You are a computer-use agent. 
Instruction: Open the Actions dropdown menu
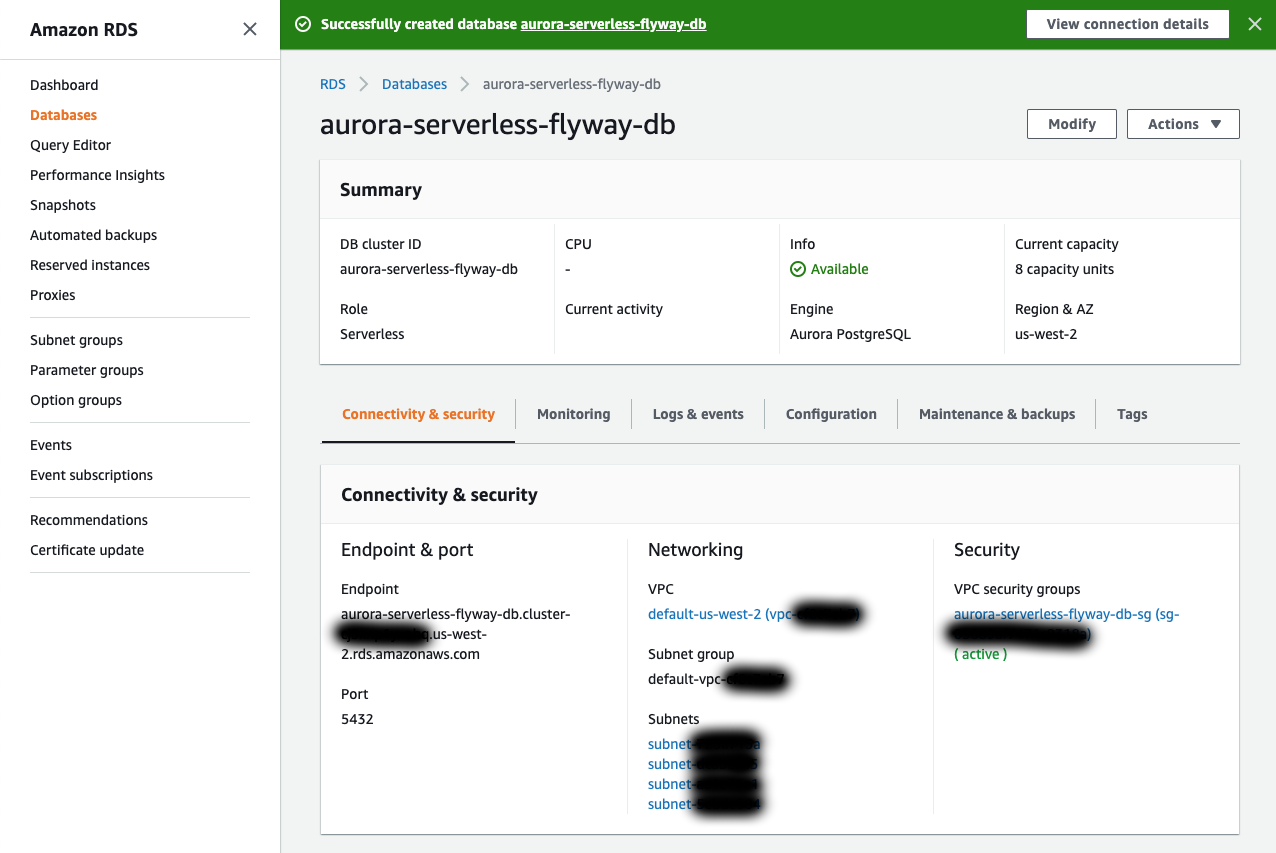click(x=1183, y=124)
